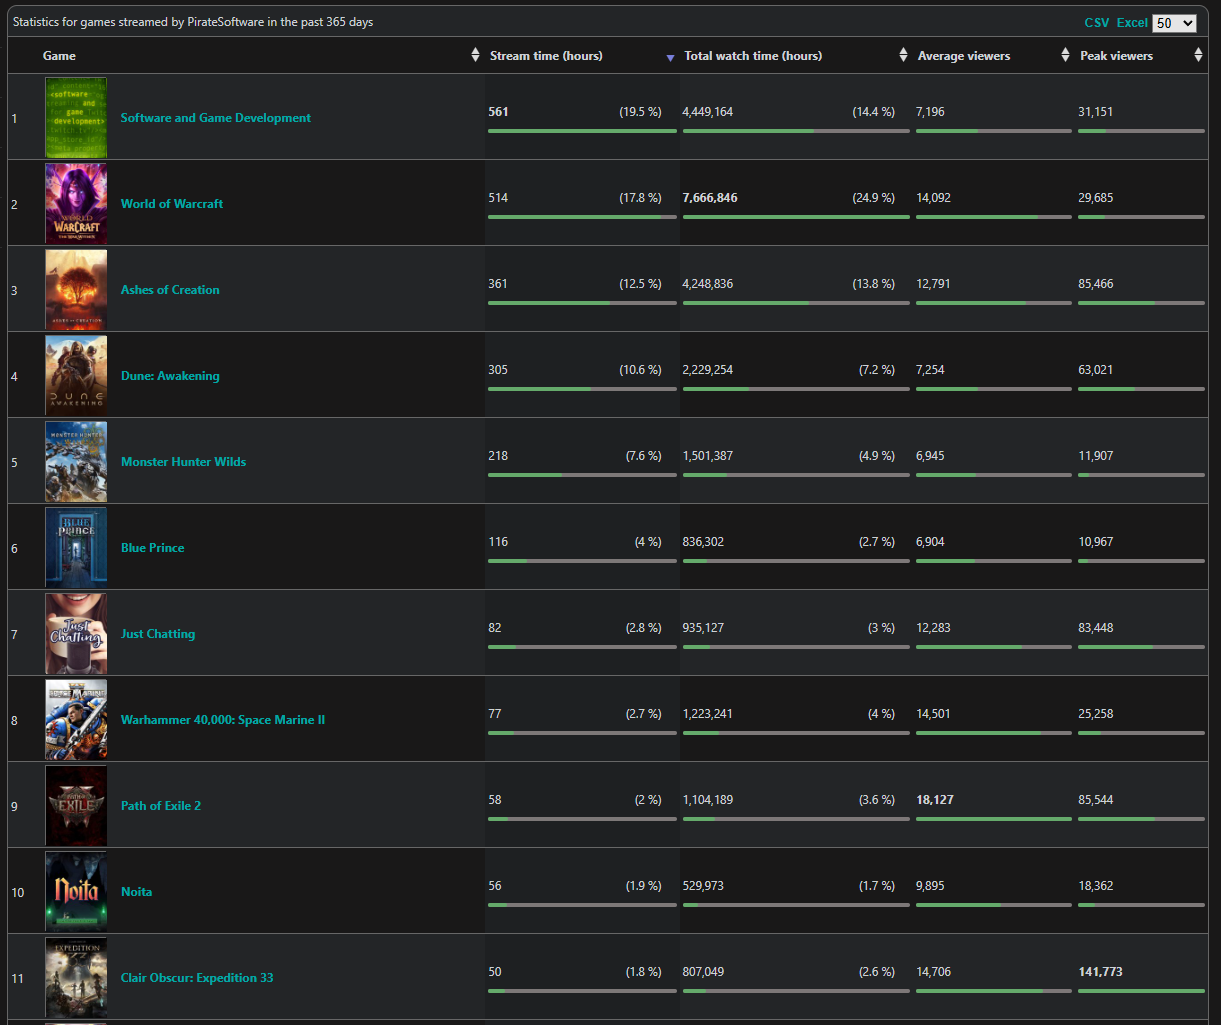Open the Noita link
1221x1025 pixels.
point(137,892)
